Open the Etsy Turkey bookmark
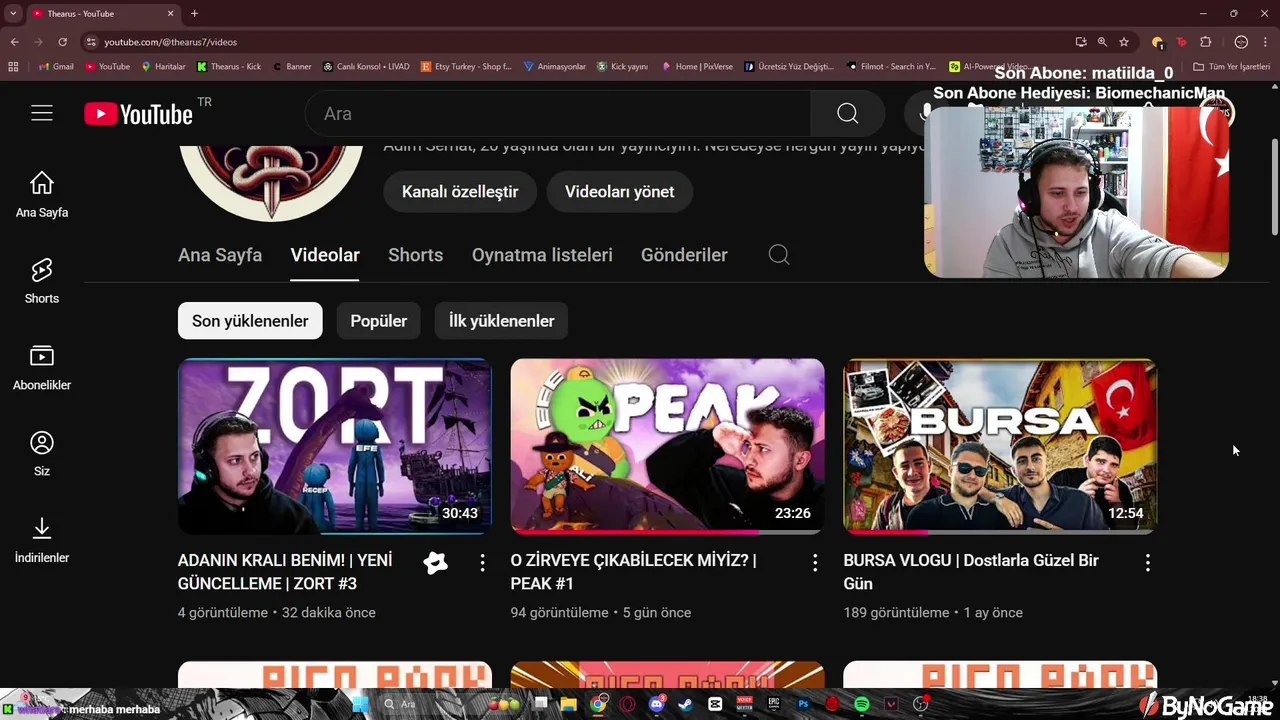The width and height of the screenshot is (1280, 720). [467, 67]
